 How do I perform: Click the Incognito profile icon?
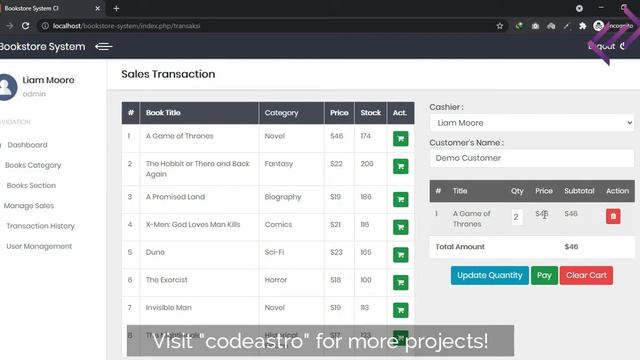click(x=598, y=26)
